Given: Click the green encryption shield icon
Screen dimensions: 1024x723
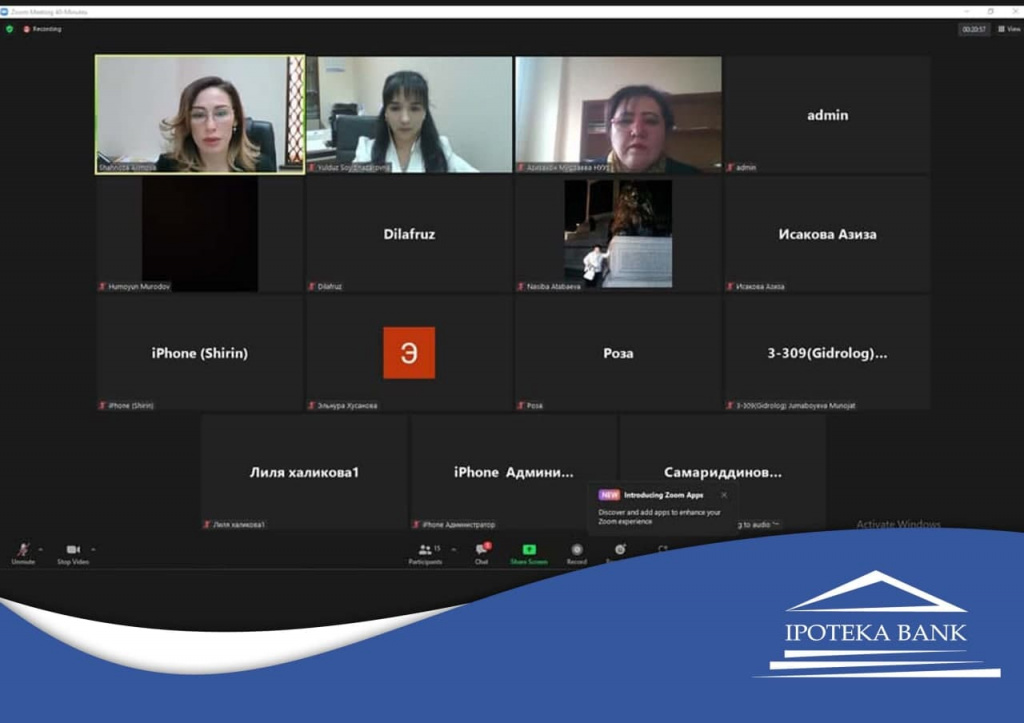Looking at the screenshot, I should click(10, 29).
